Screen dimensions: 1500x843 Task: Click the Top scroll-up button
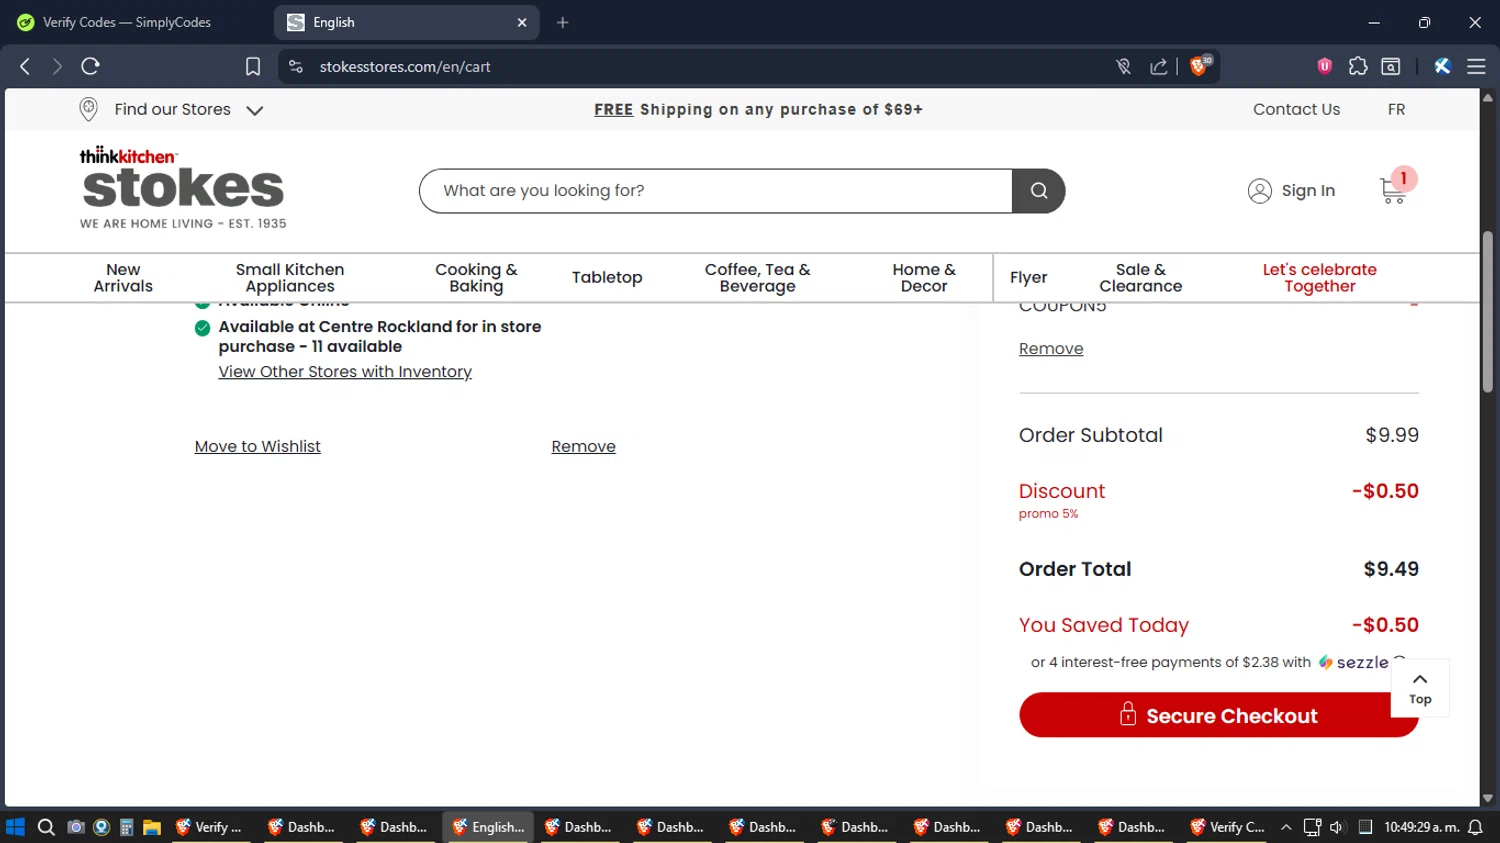1420,688
